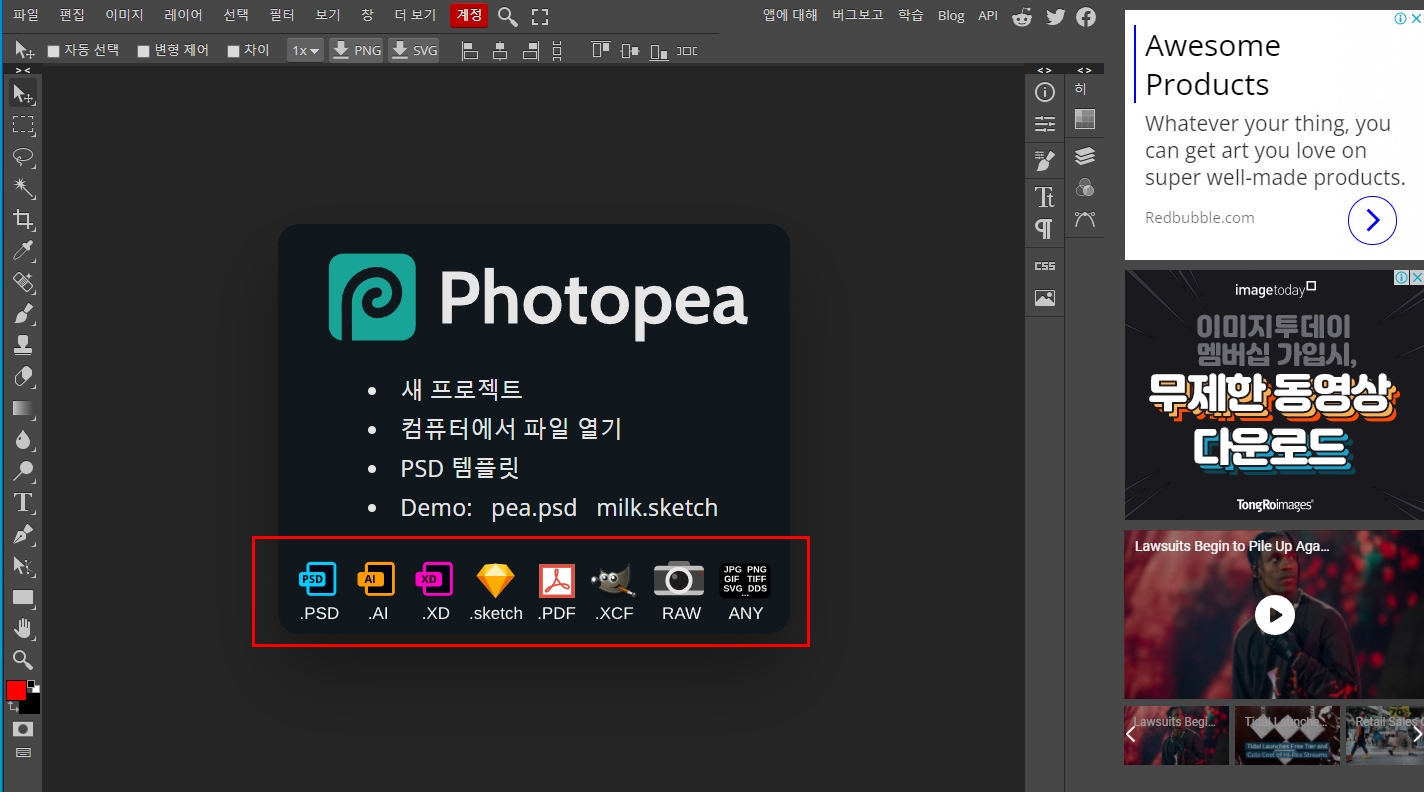The image size is (1424, 792).
Task: Open the Layer Comps image panel
Action: [x=1045, y=298]
